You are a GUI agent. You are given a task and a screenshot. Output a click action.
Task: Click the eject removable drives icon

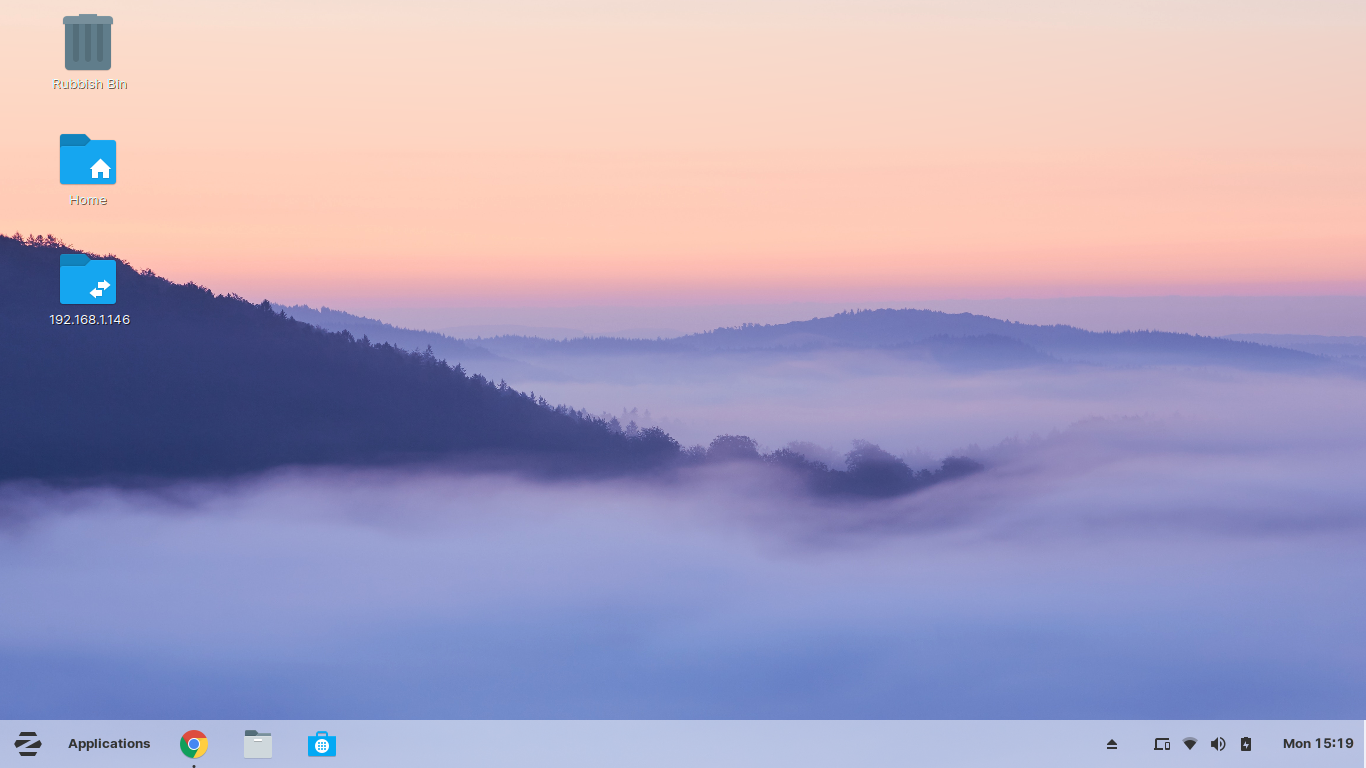point(1112,744)
